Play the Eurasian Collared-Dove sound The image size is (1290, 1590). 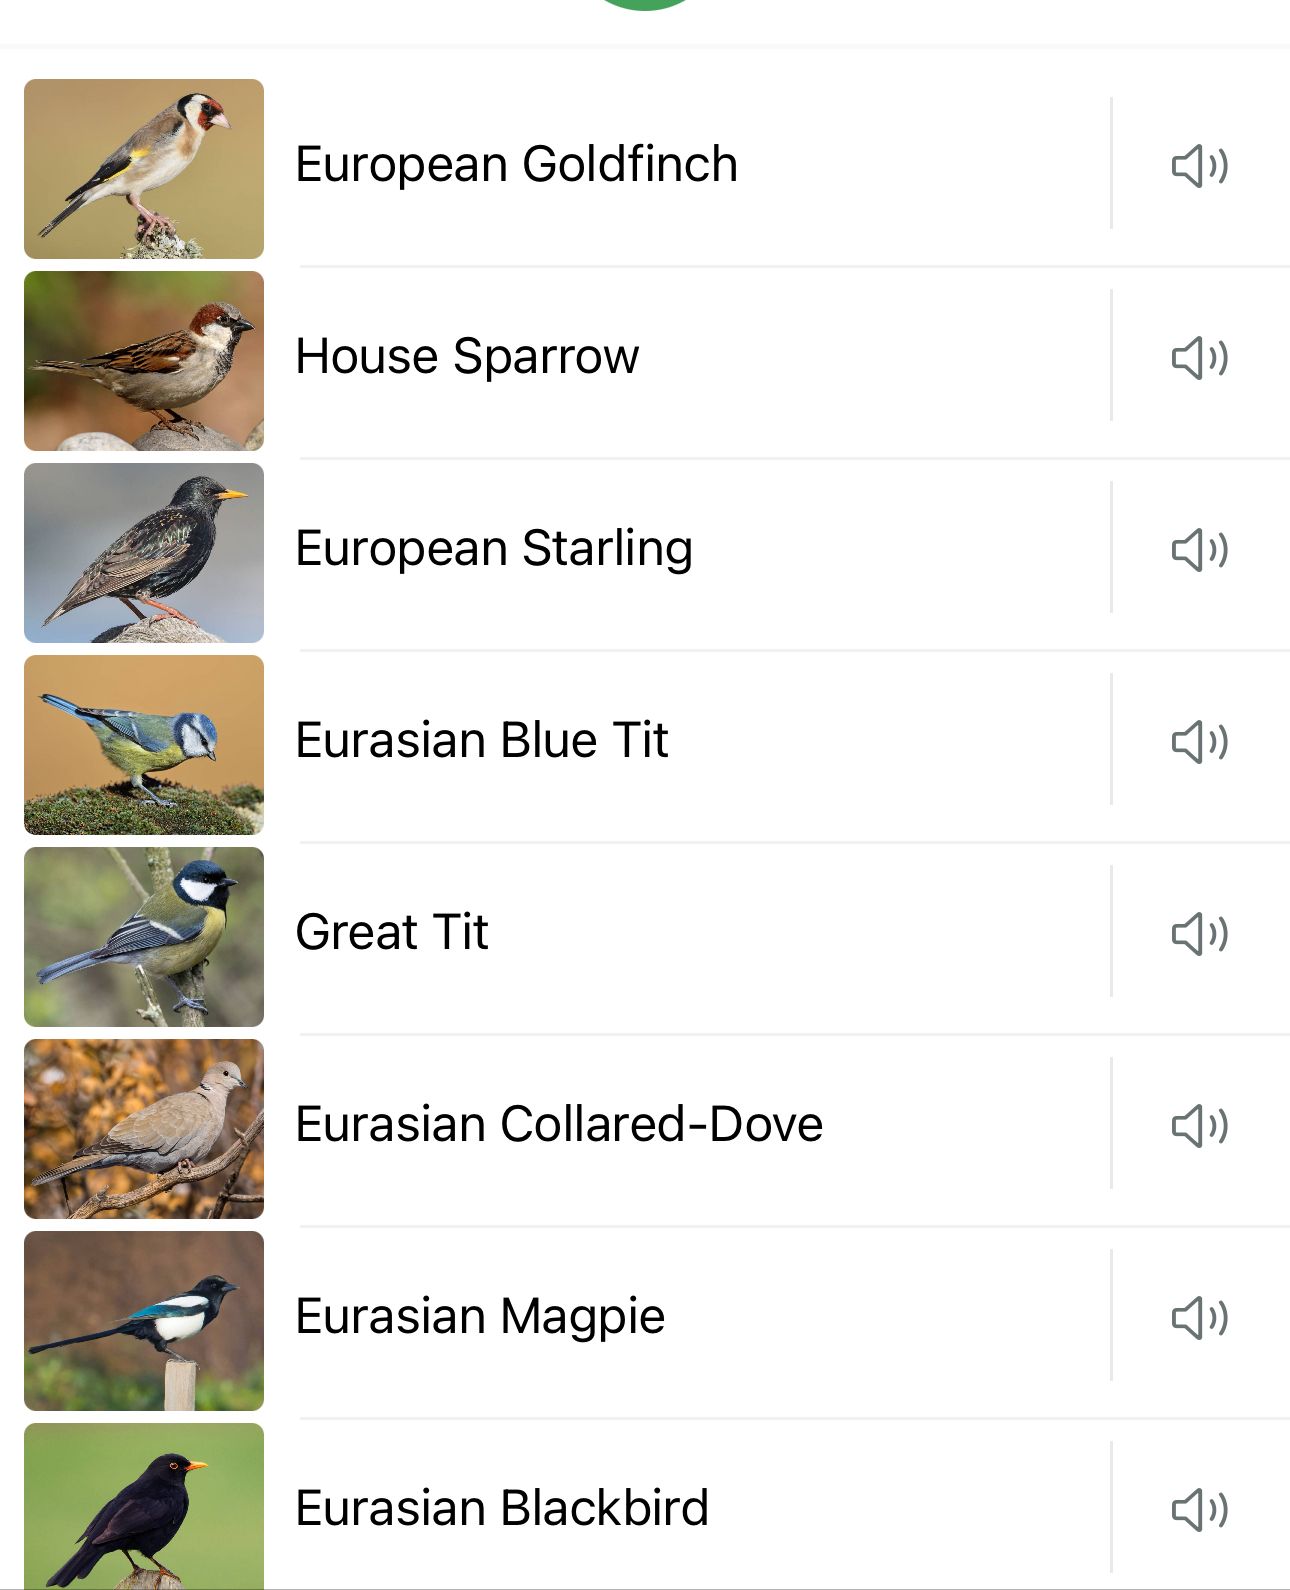(1199, 1126)
